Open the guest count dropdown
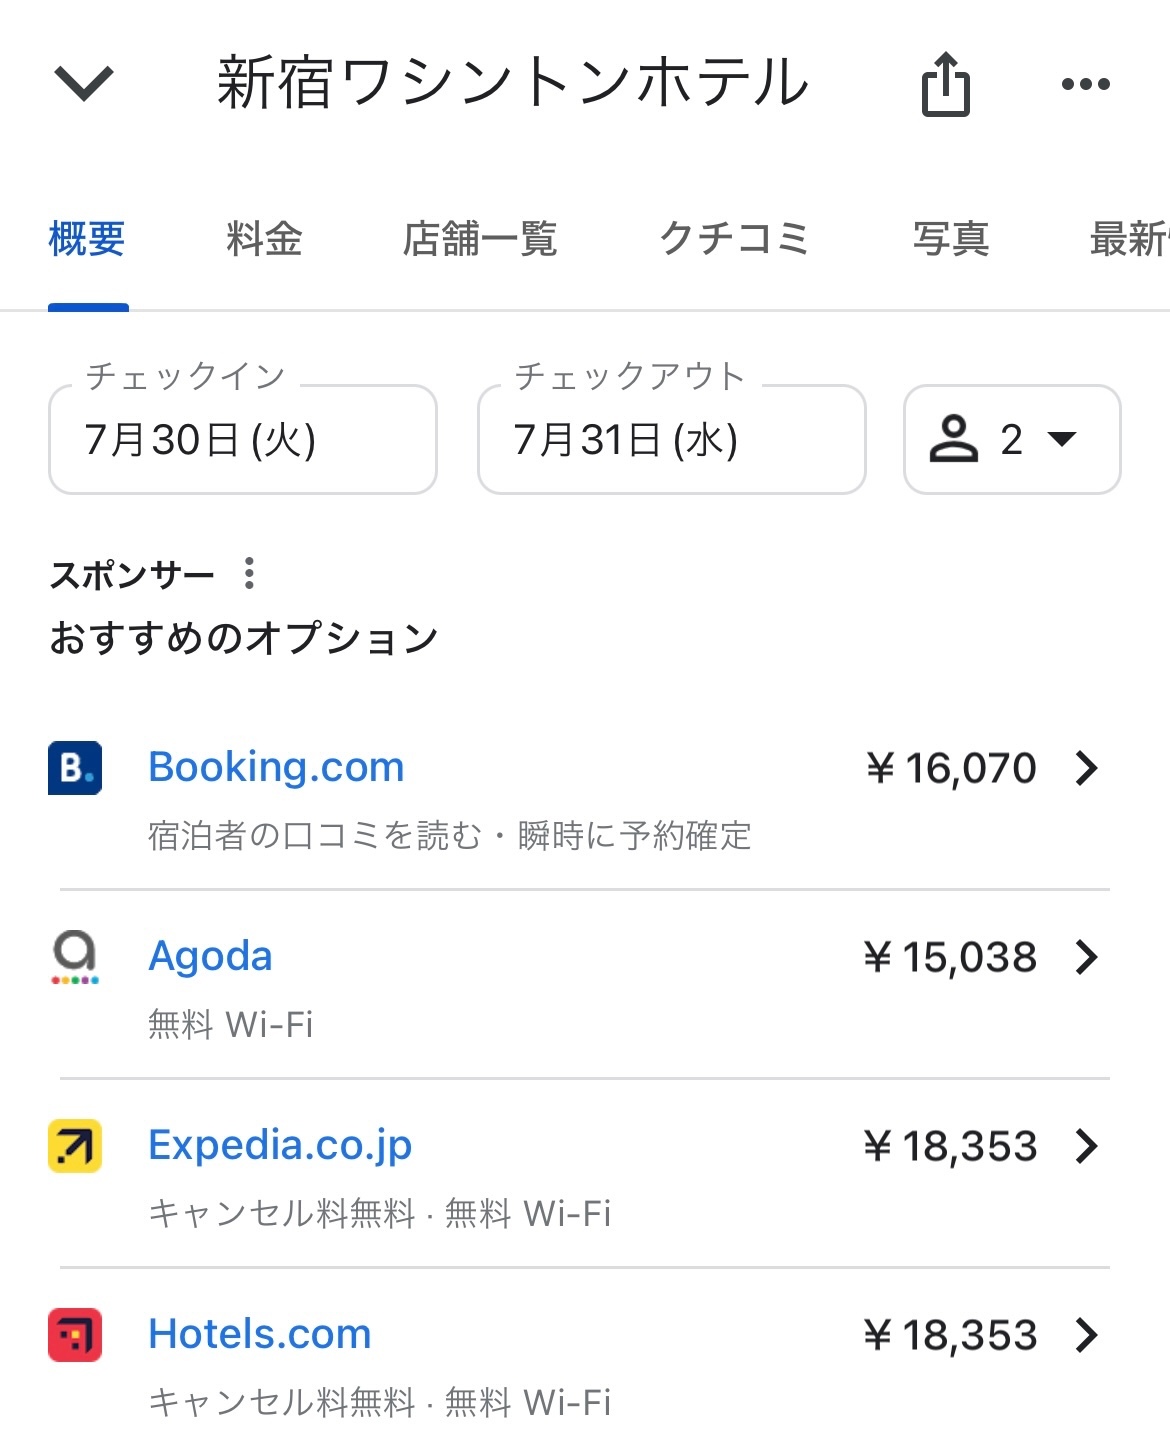Image resolution: width=1170 pixels, height=1452 pixels. click(x=1011, y=440)
